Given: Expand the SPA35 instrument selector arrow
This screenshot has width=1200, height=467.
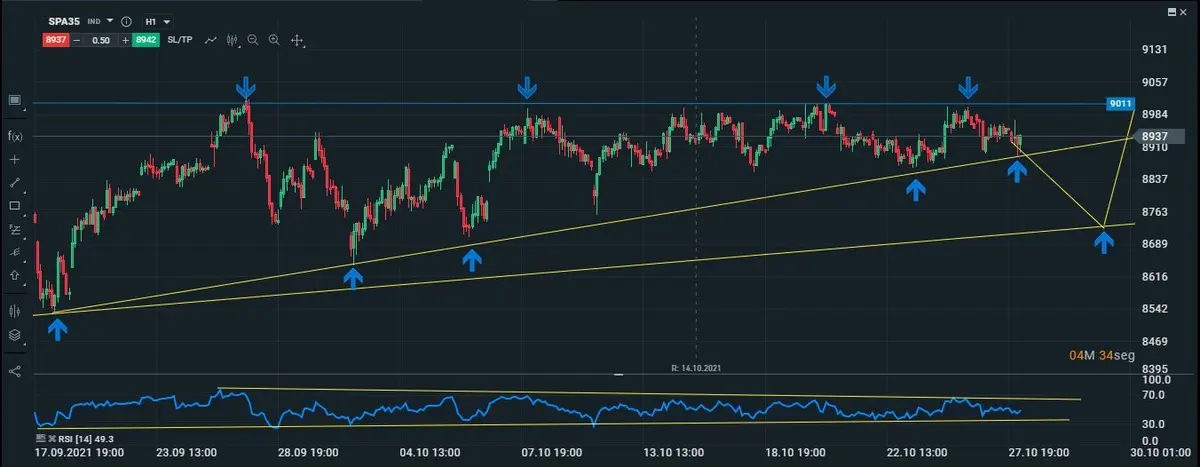Looking at the screenshot, I should coord(110,21).
